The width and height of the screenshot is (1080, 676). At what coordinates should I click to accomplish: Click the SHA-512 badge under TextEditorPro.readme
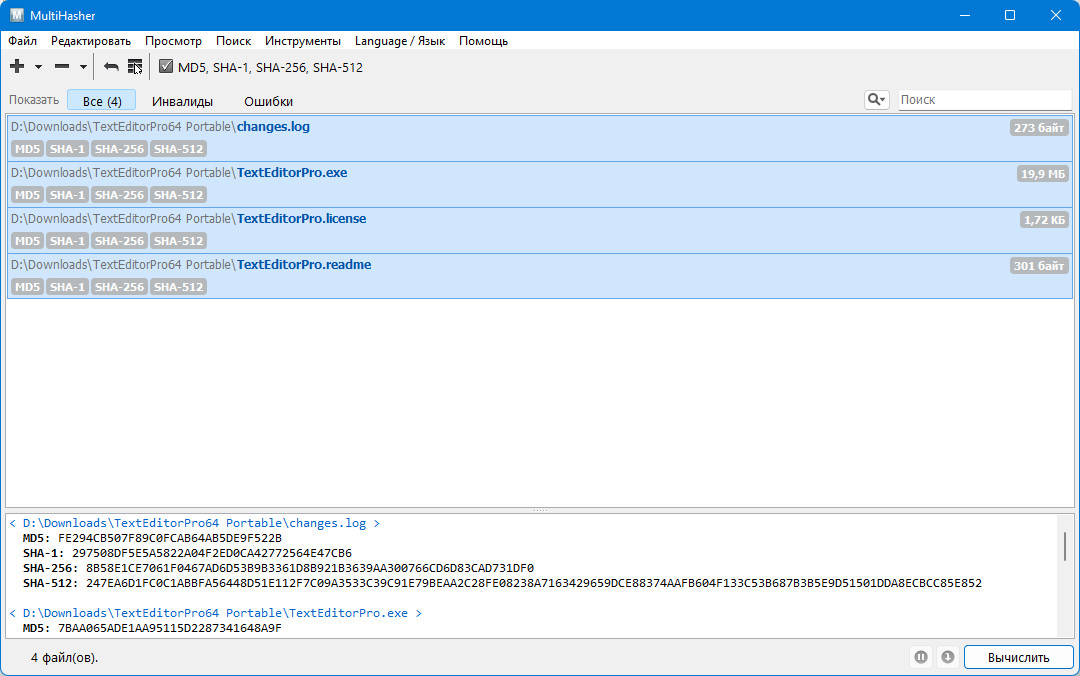178,287
